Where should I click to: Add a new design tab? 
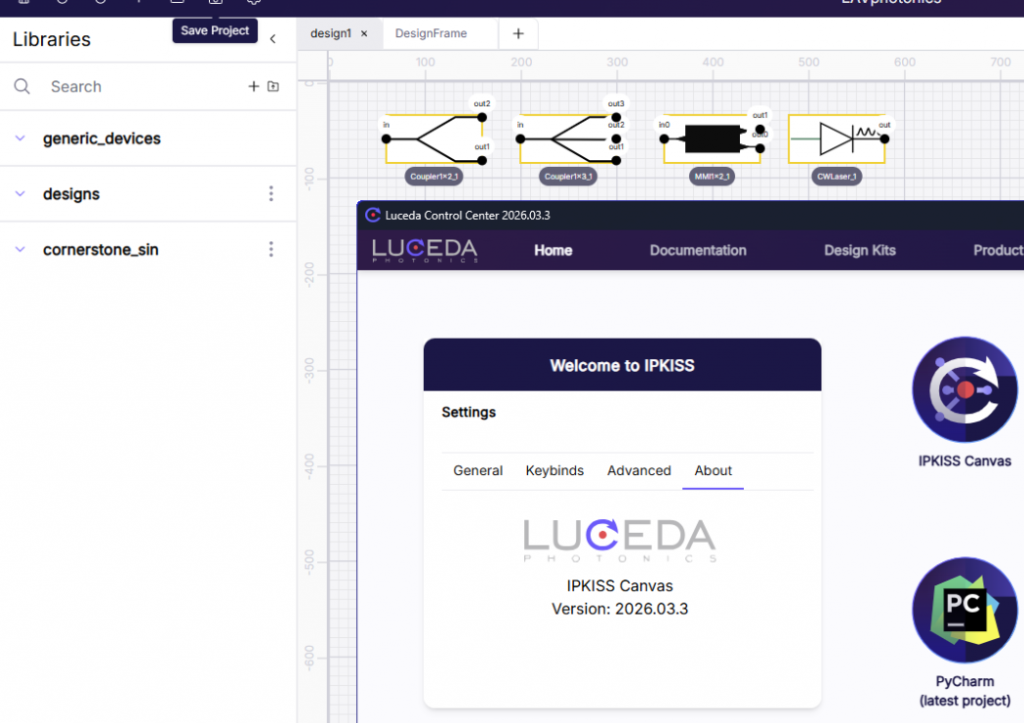[x=518, y=34]
